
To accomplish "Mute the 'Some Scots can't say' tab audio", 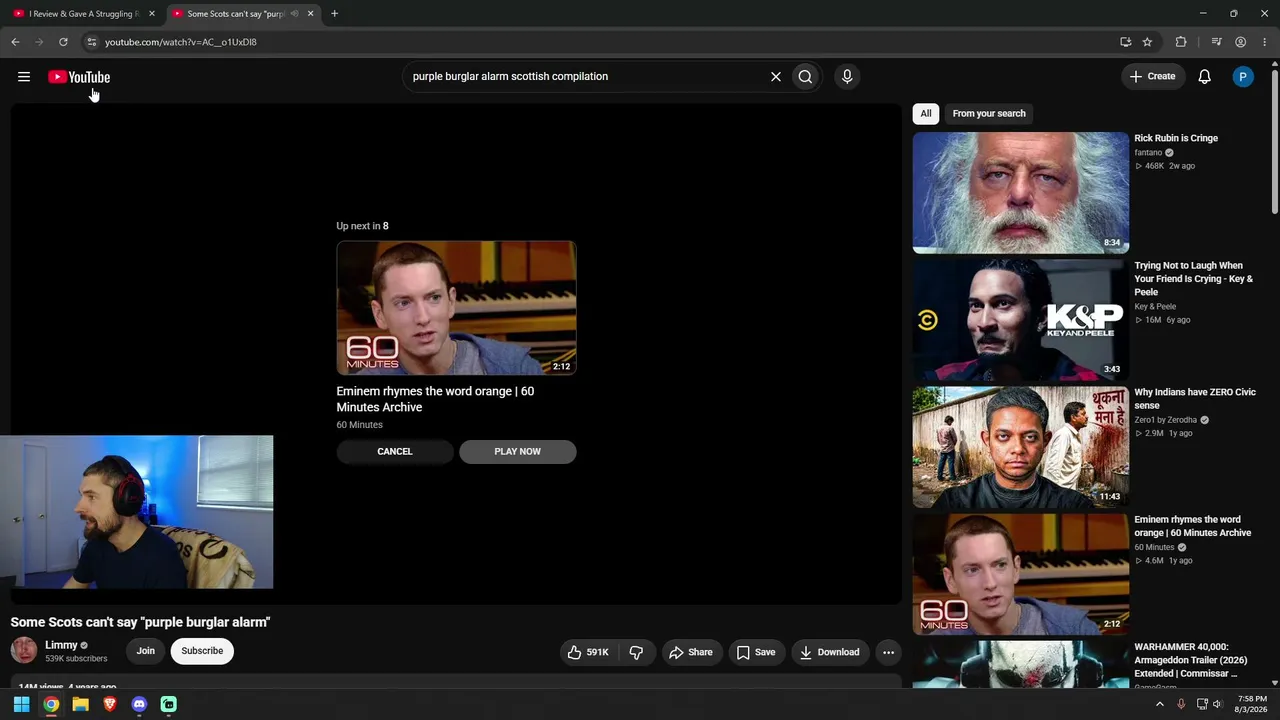I will click(294, 14).
